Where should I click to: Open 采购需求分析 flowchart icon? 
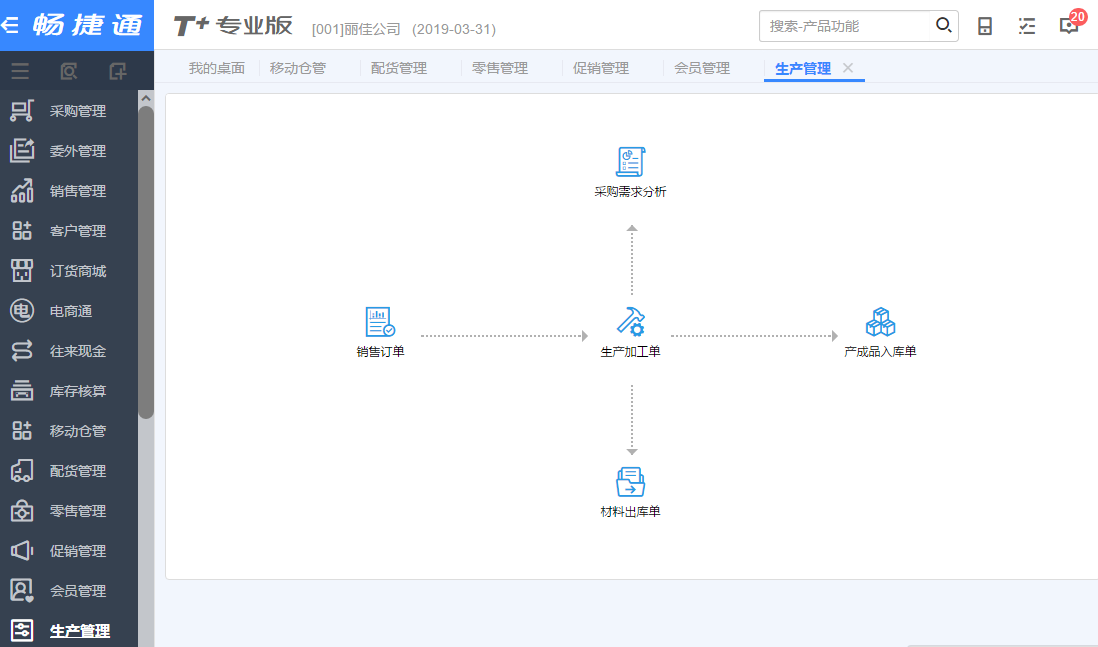pyautogui.click(x=630, y=162)
